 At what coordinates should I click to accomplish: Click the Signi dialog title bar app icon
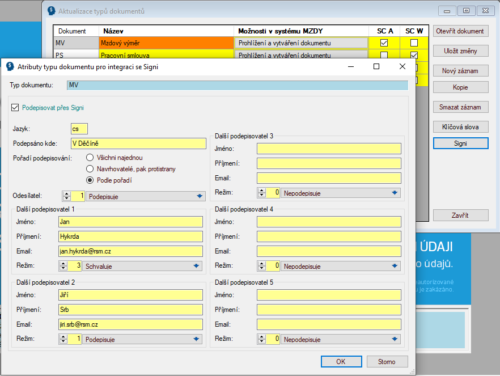[10, 66]
